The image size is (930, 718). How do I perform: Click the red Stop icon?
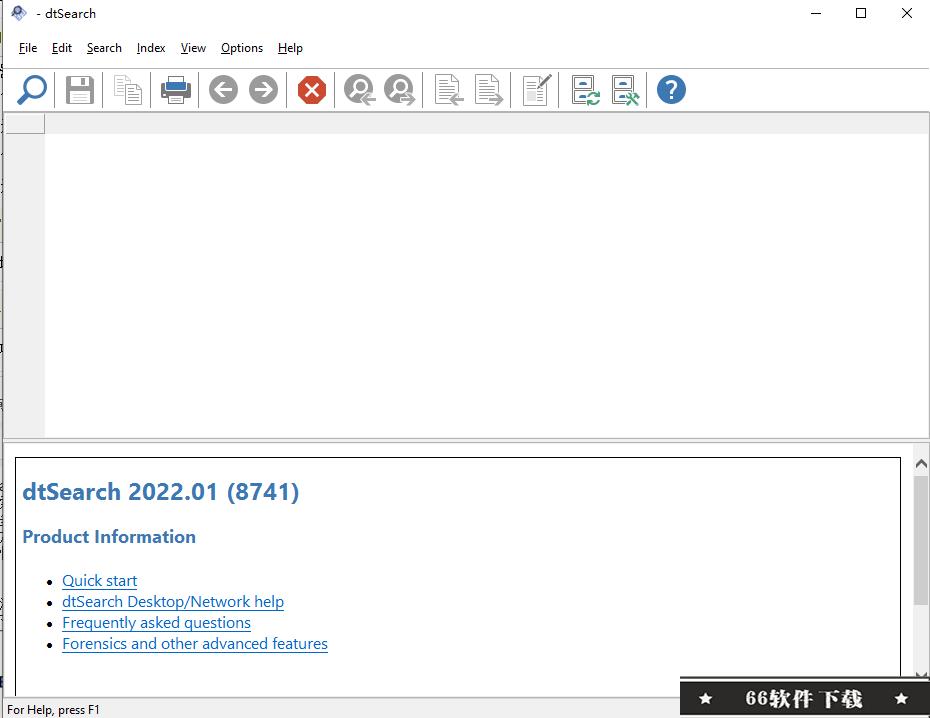[312, 90]
